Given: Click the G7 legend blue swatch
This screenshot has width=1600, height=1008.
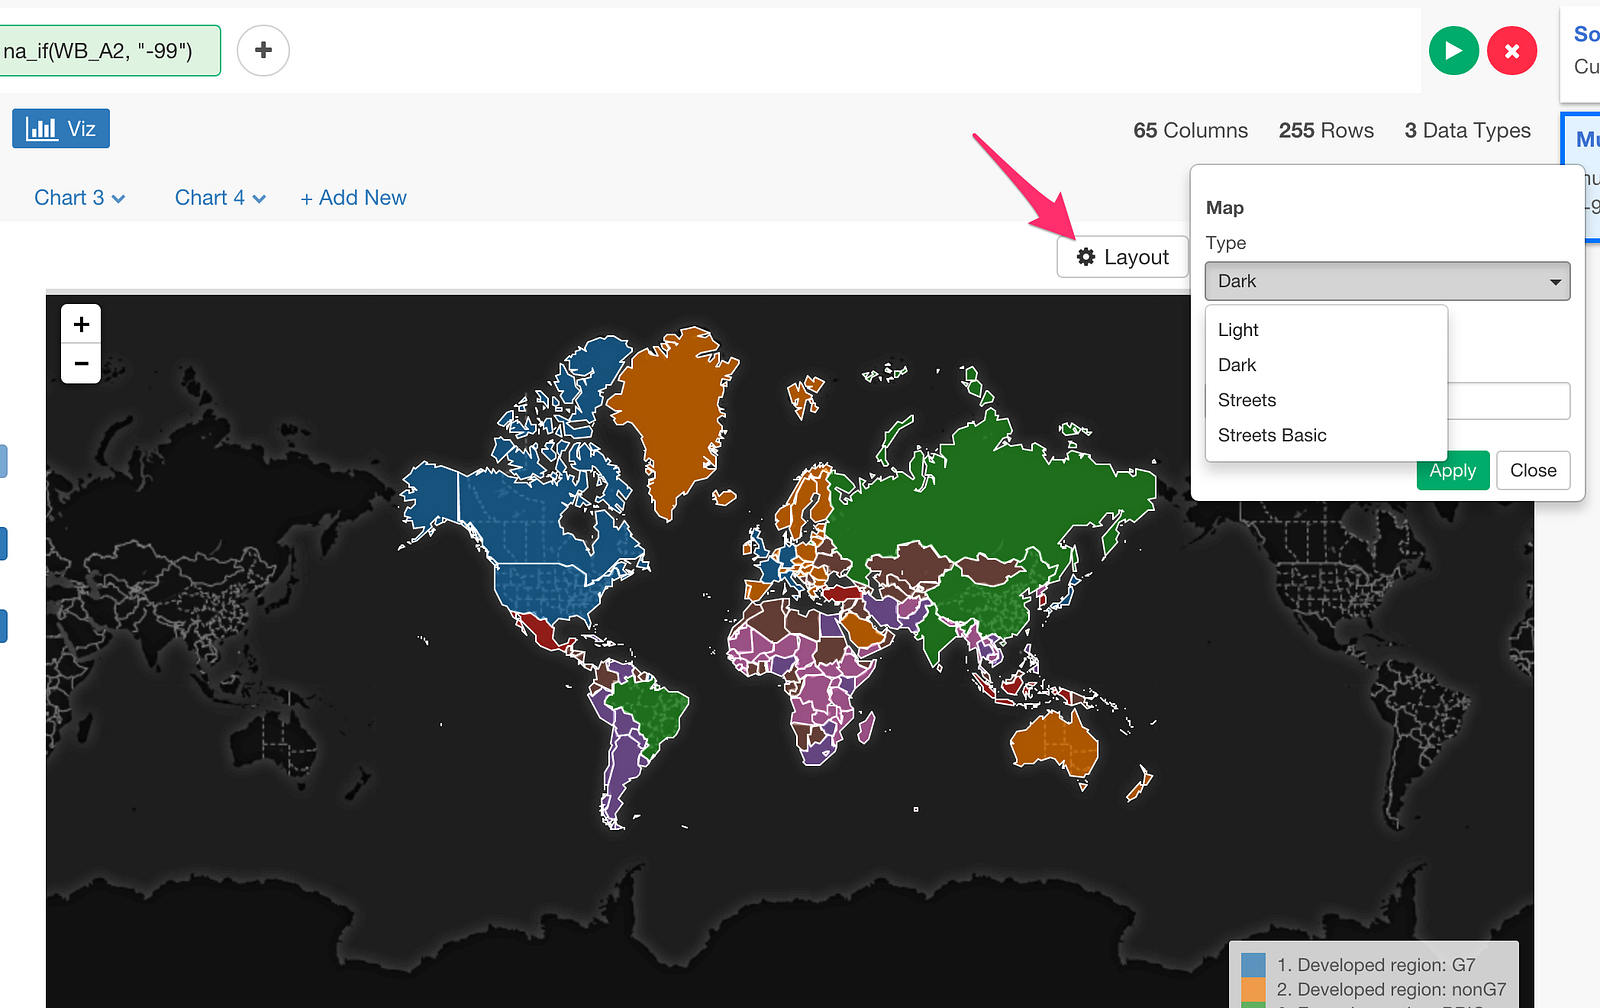Looking at the screenshot, I should tap(1253, 965).
